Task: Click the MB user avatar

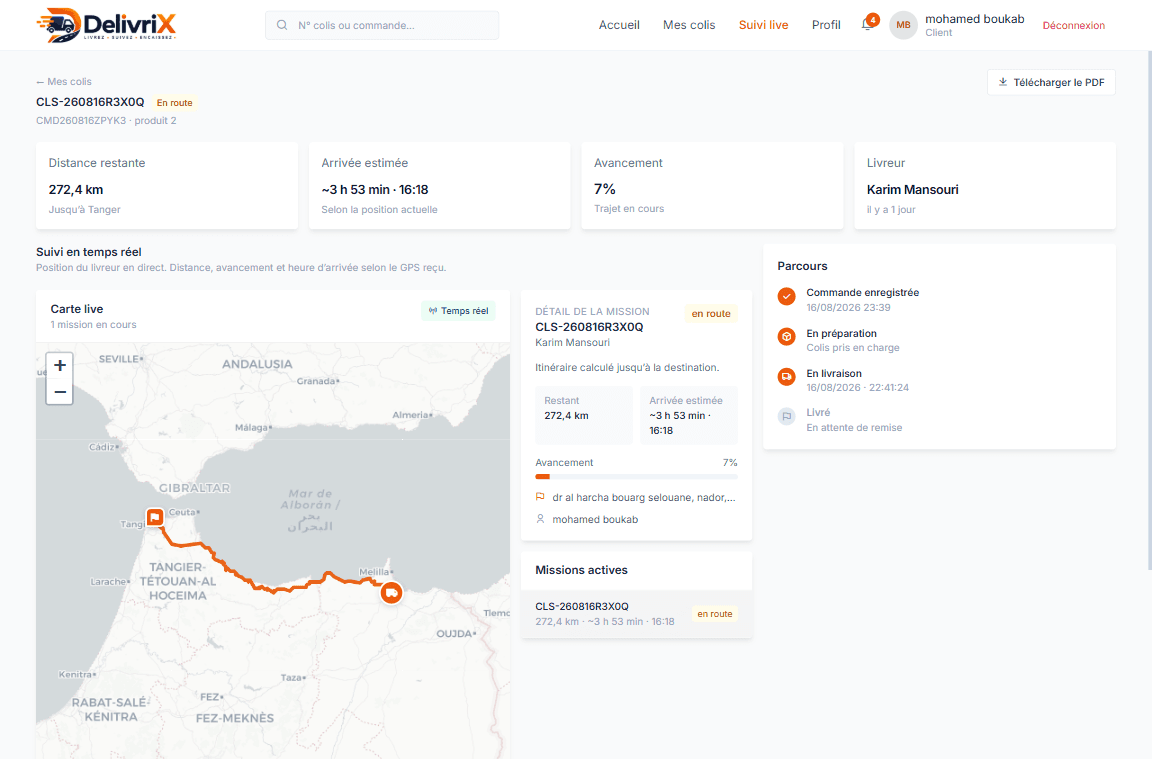Action: [x=903, y=25]
